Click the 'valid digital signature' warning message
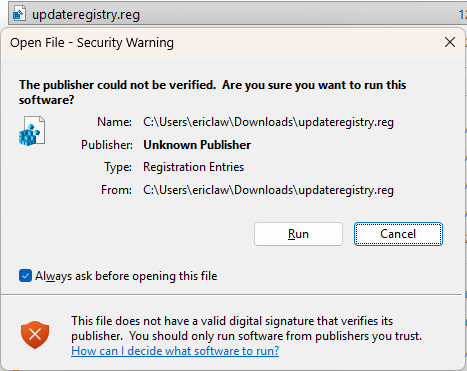This screenshot has width=467, height=371. [x=247, y=328]
